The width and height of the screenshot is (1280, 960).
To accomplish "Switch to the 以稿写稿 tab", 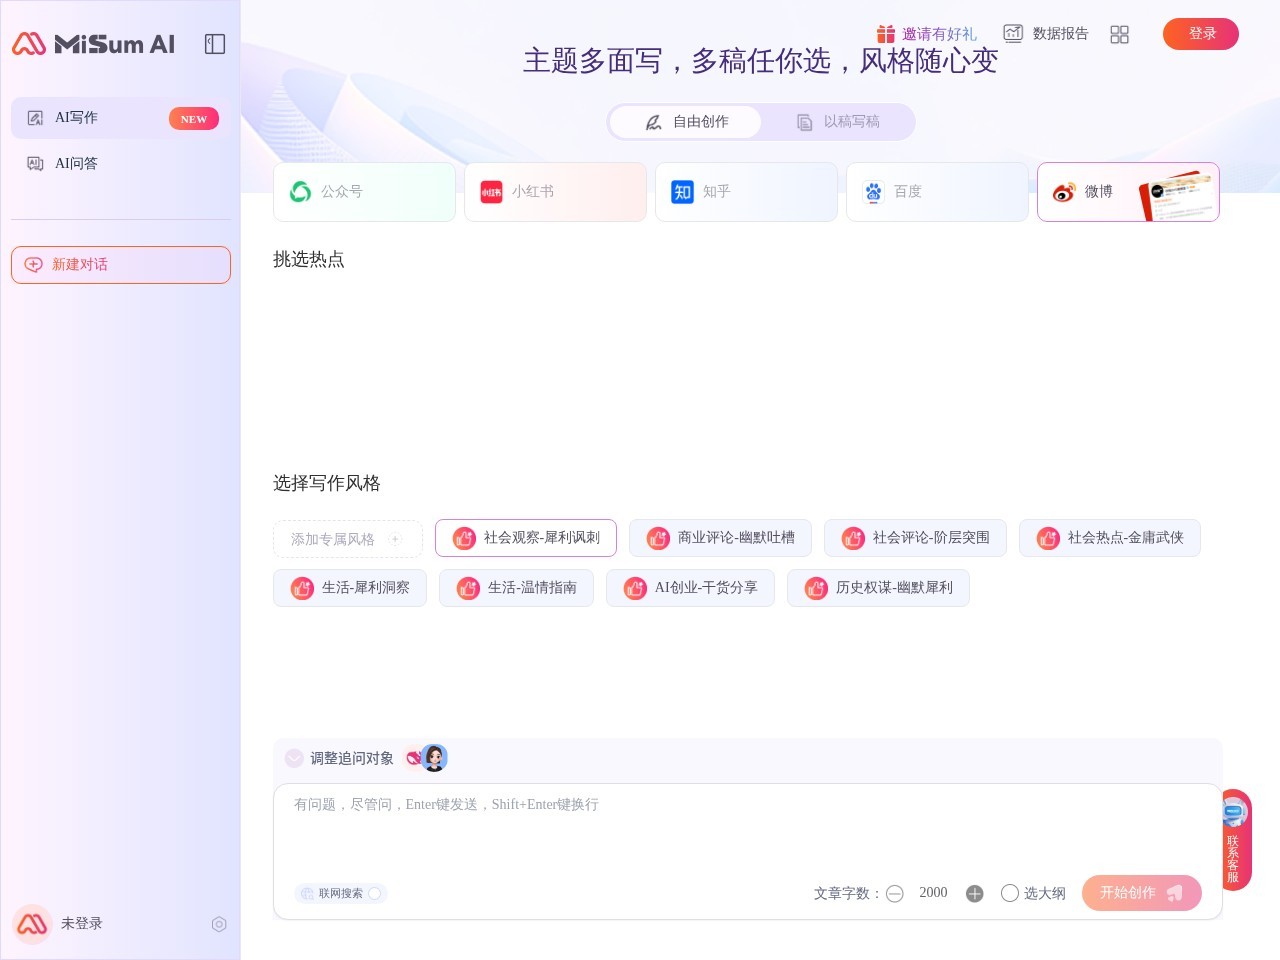I will tap(838, 122).
